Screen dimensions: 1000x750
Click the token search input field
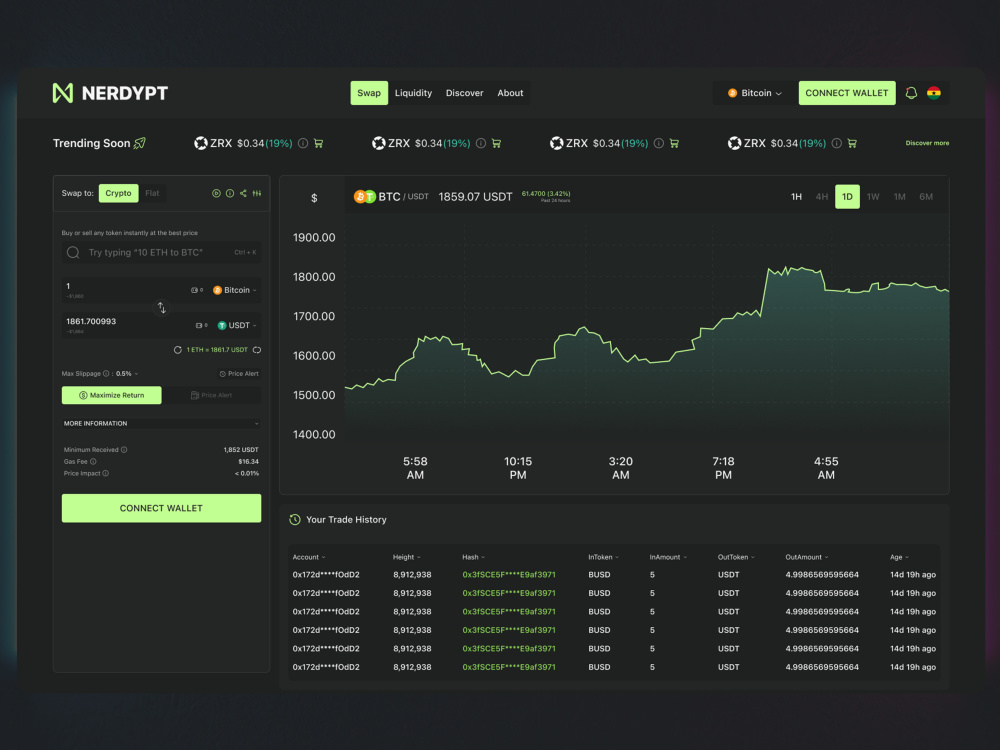pyautogui.click(x=161, y=253)
